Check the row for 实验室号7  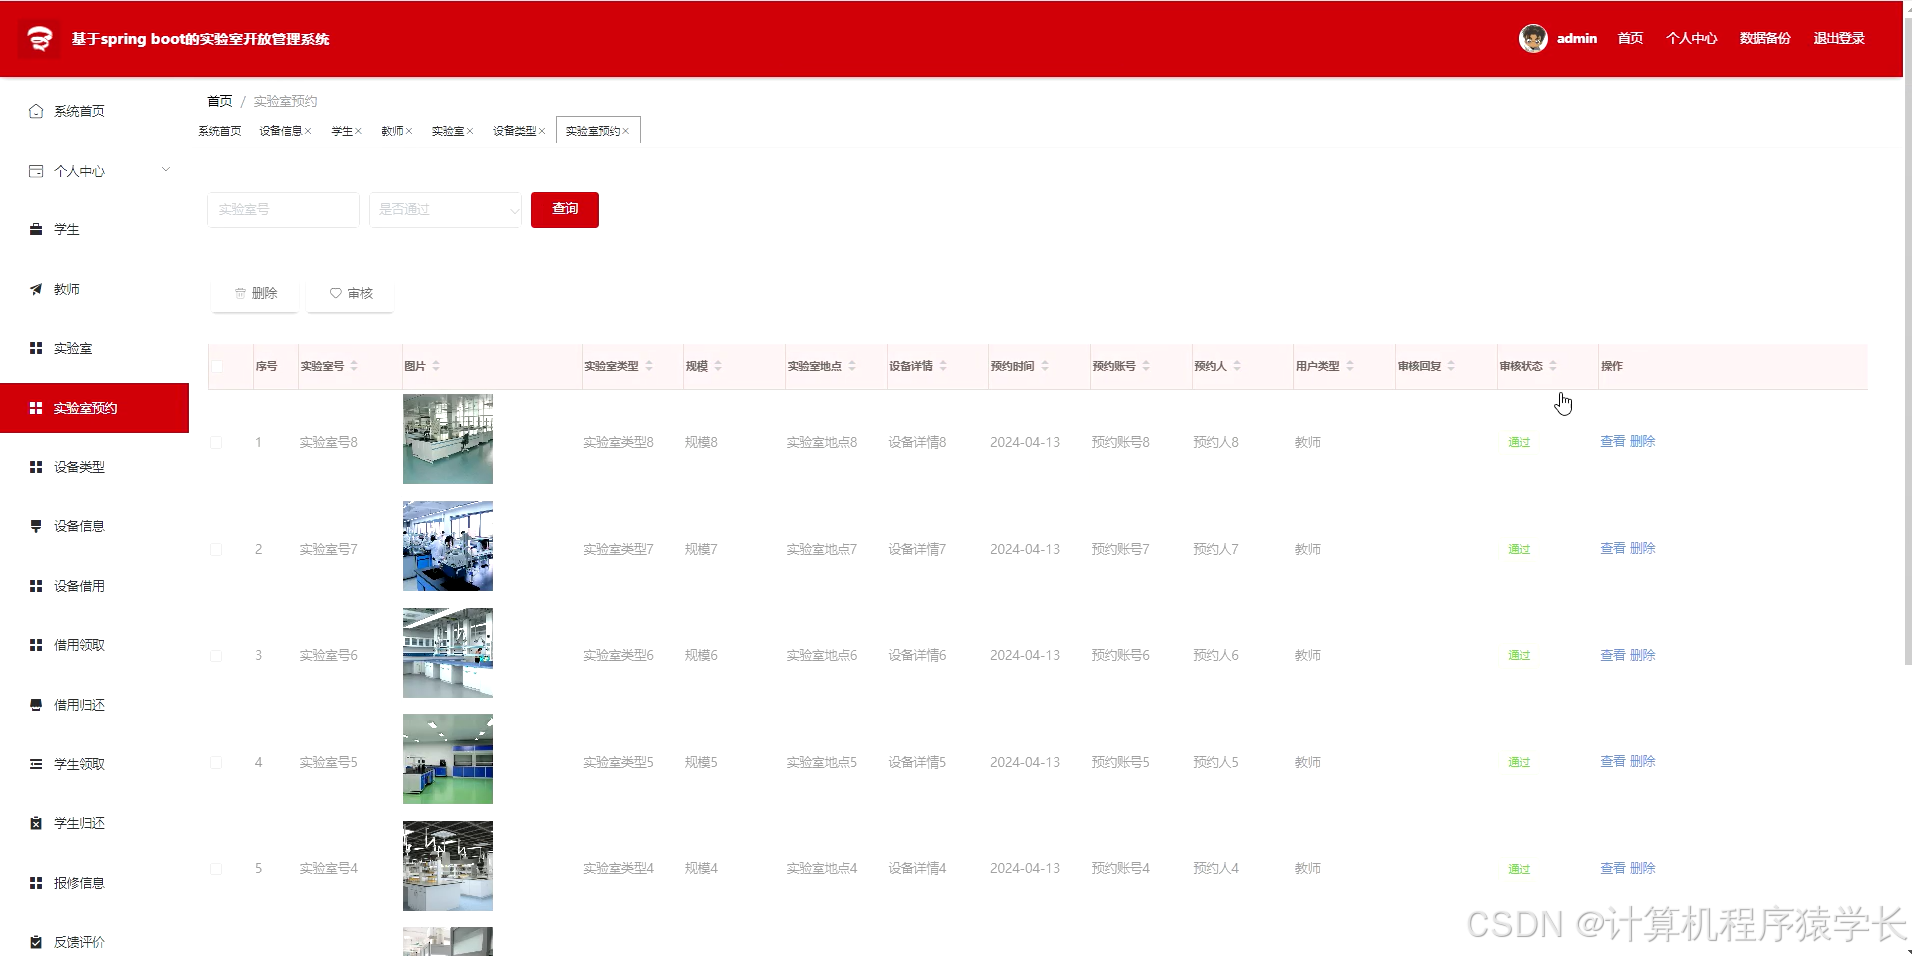216,549
